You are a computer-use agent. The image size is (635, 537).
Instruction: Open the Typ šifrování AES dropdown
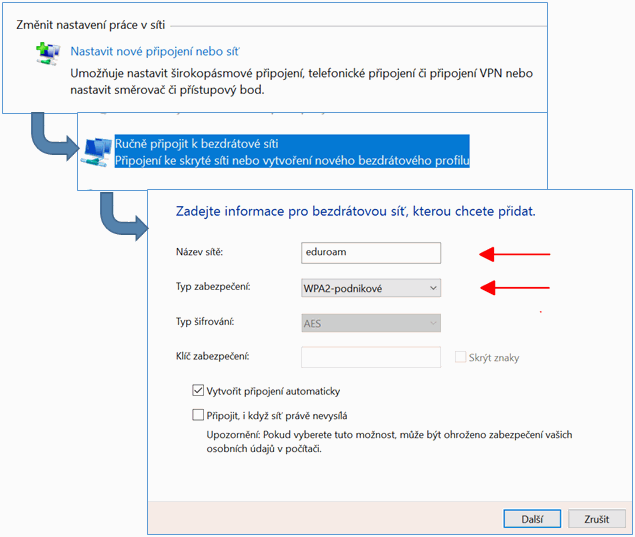370,323
